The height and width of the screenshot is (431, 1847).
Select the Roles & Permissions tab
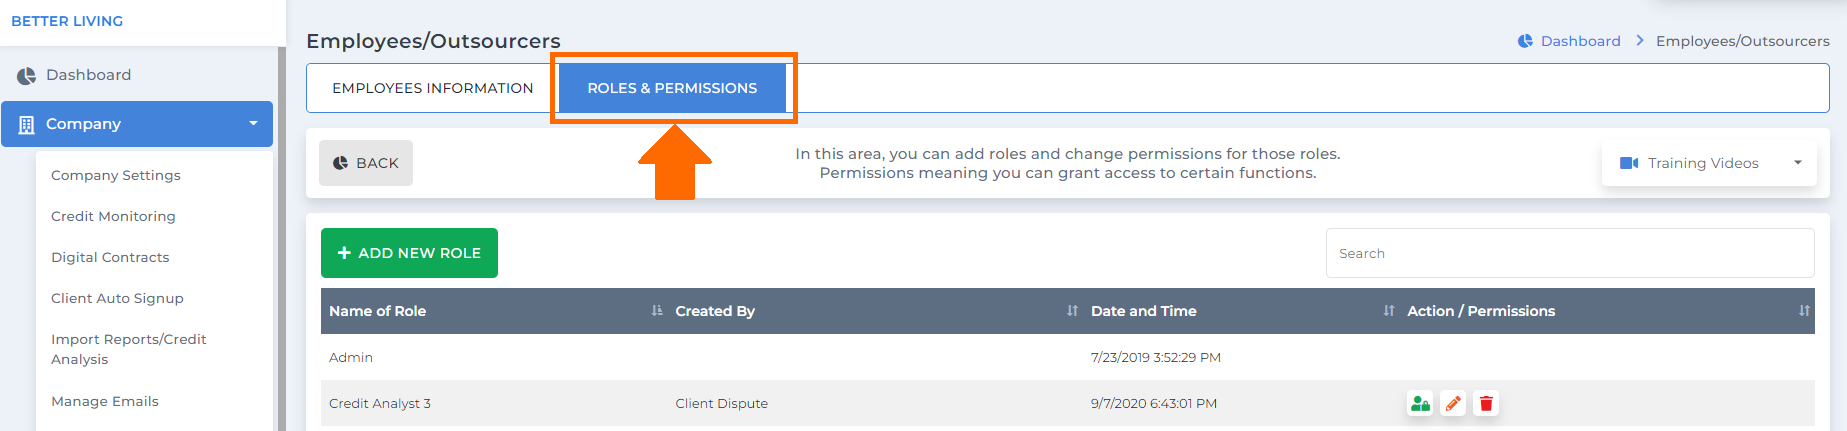click(672, 88)
